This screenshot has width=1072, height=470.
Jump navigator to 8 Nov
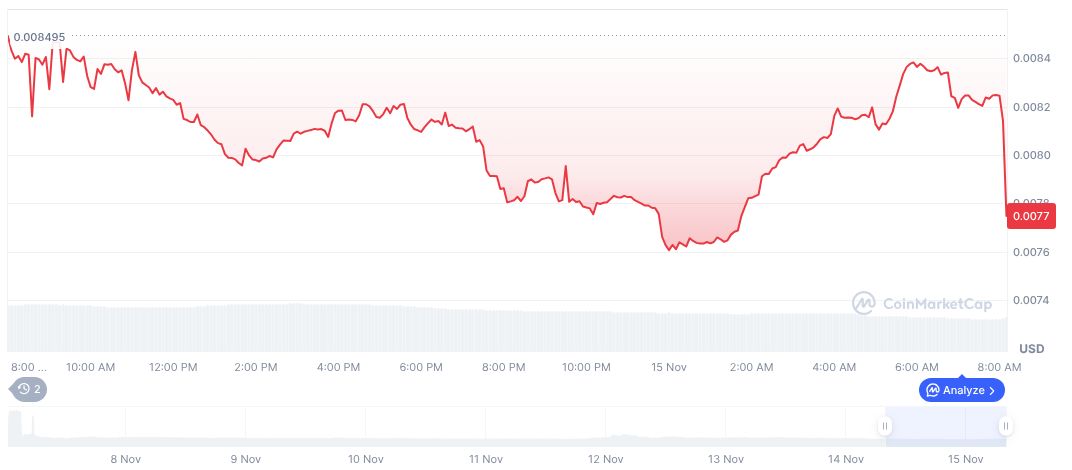coord(126,459)
